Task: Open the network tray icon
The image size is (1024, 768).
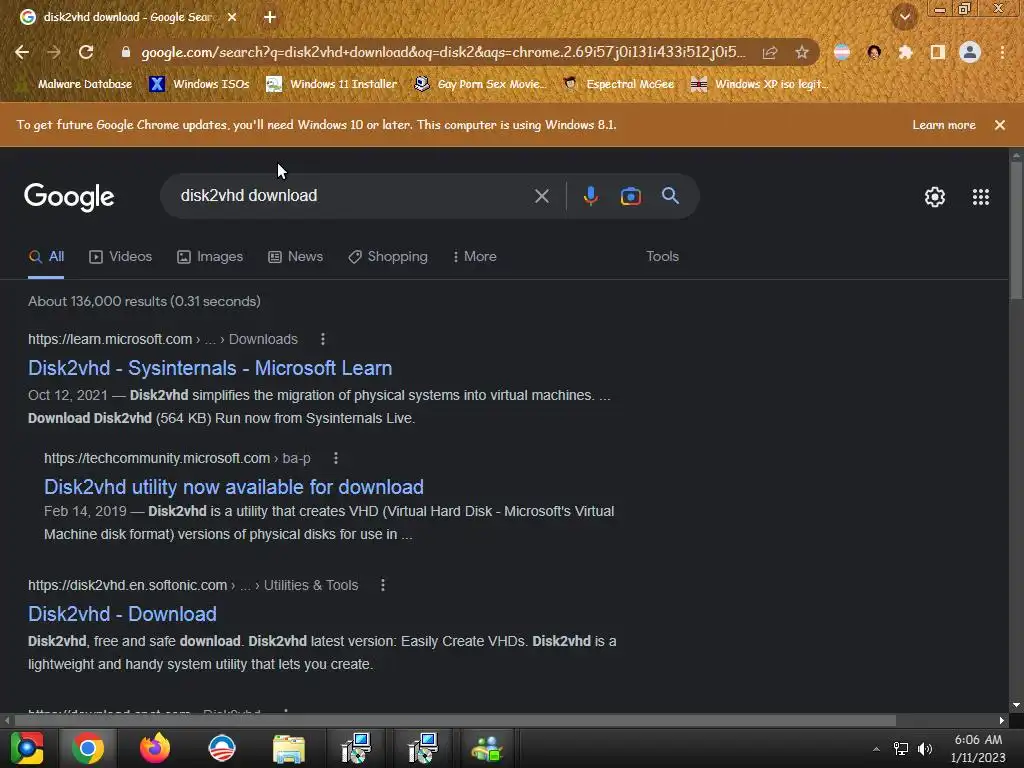Action: (901, 749)
